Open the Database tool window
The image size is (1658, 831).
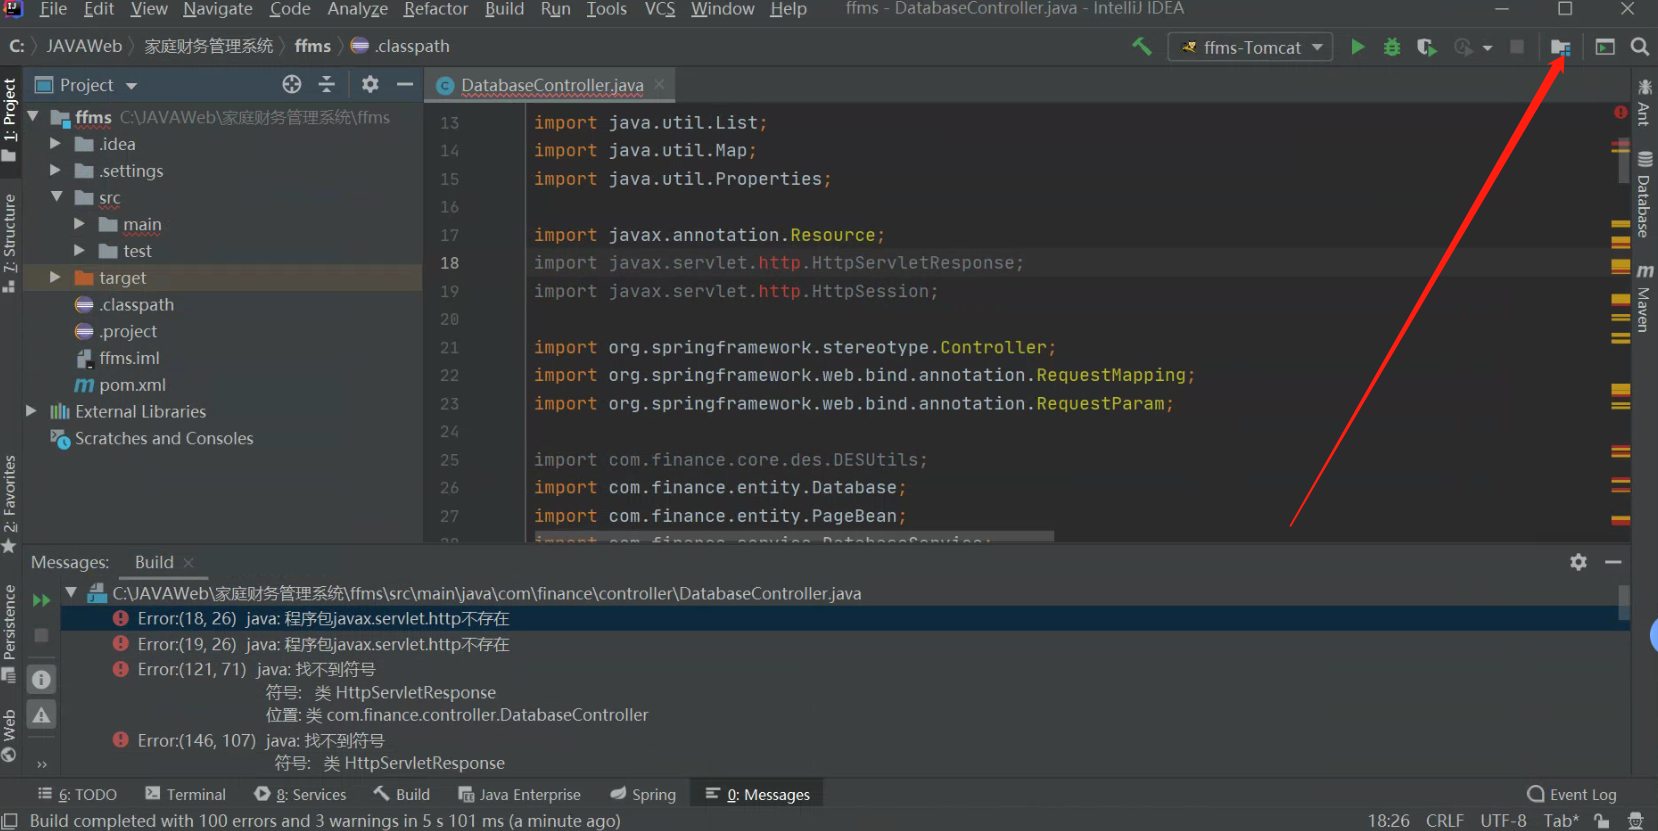(1644, 195)
